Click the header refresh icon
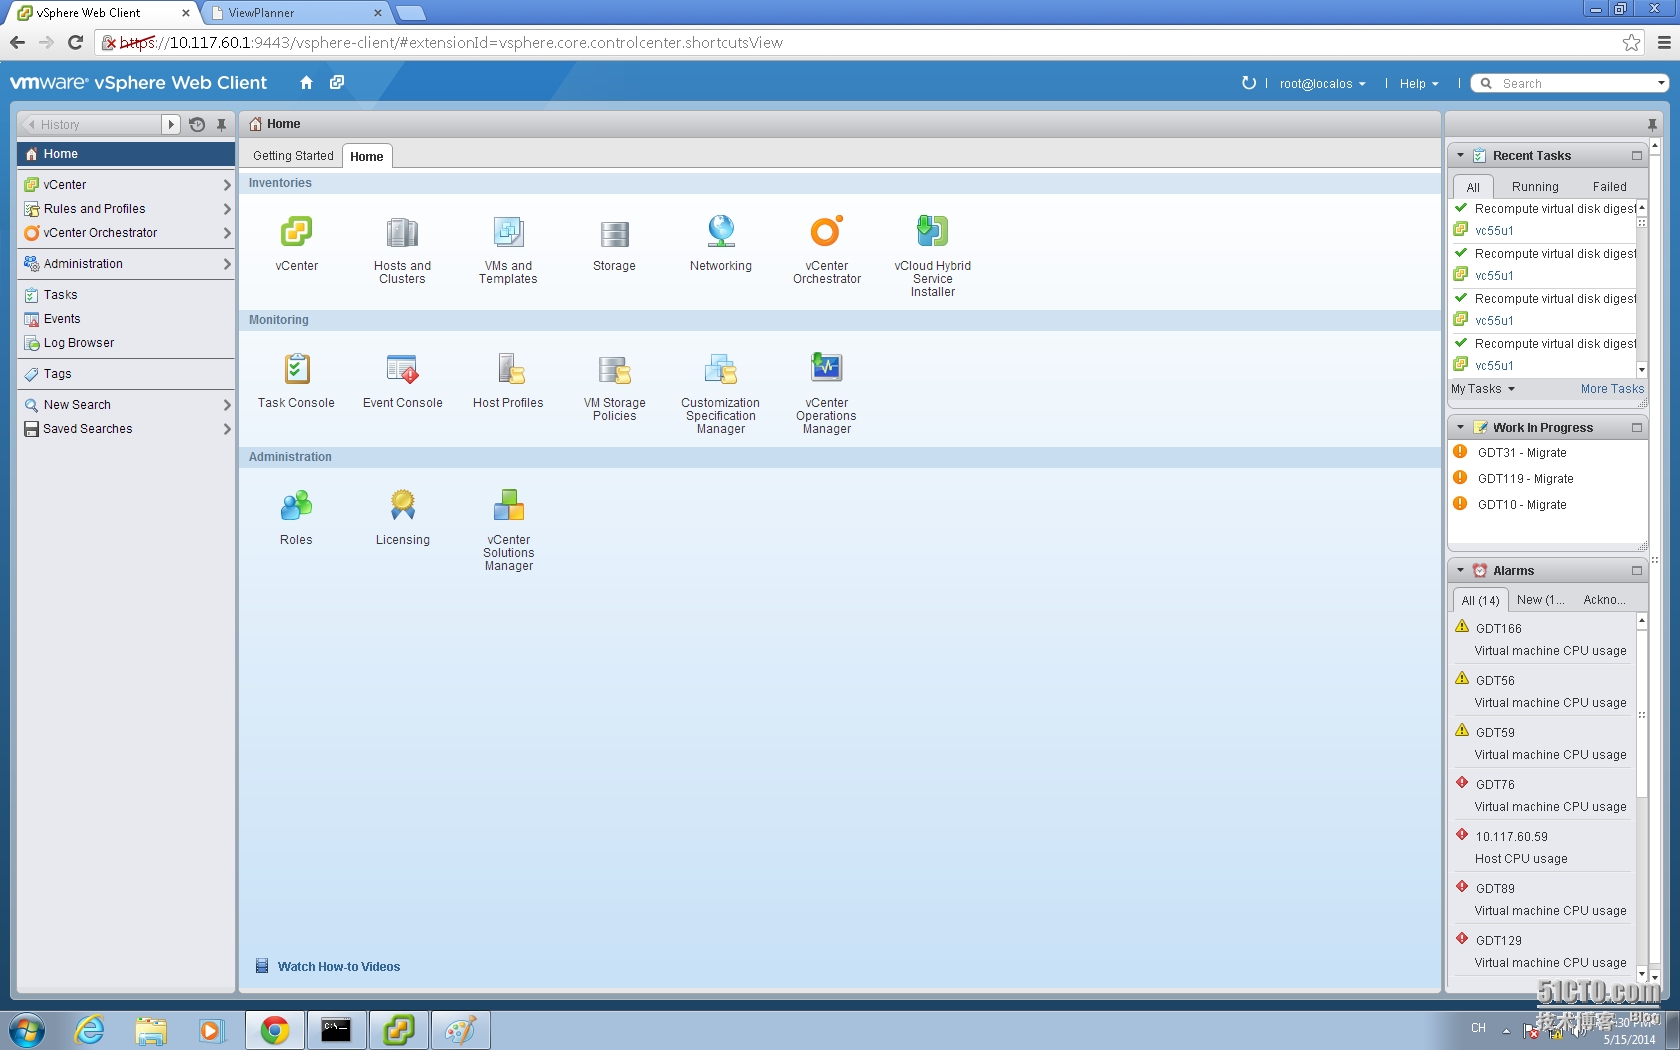The image size is (1680, 1050). 1248,83
